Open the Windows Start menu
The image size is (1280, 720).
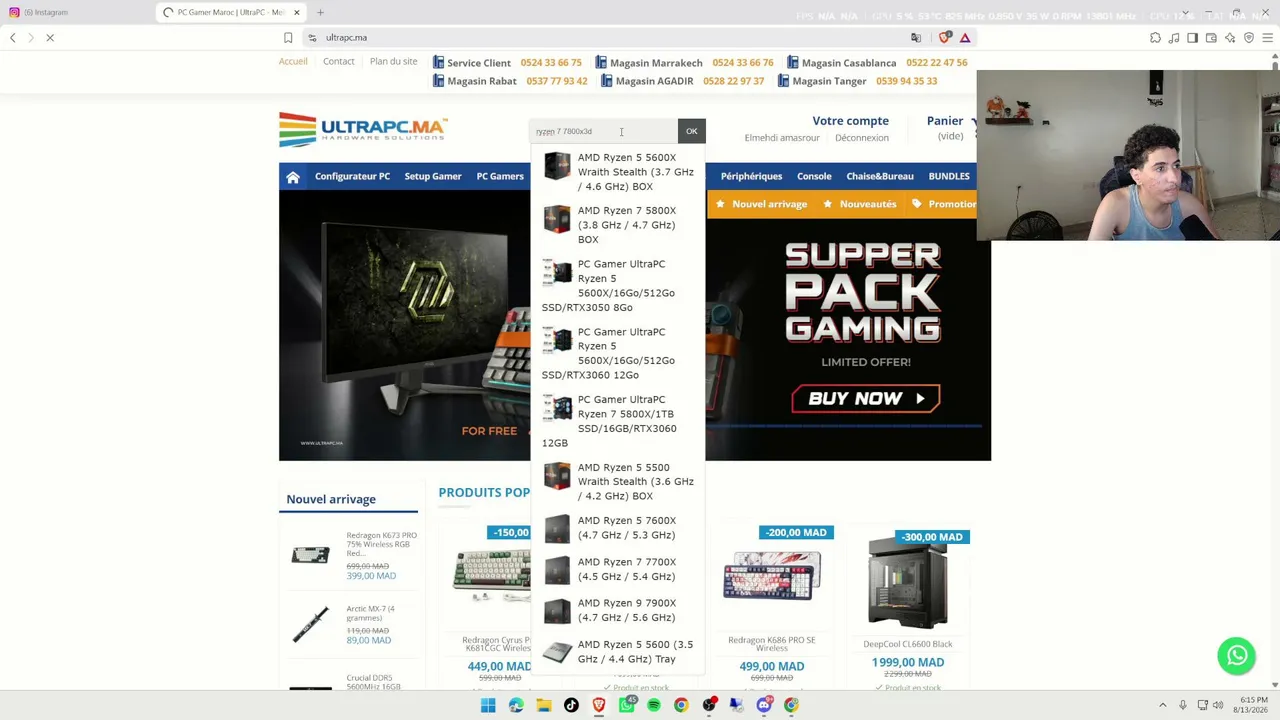[x=488, y=705]
